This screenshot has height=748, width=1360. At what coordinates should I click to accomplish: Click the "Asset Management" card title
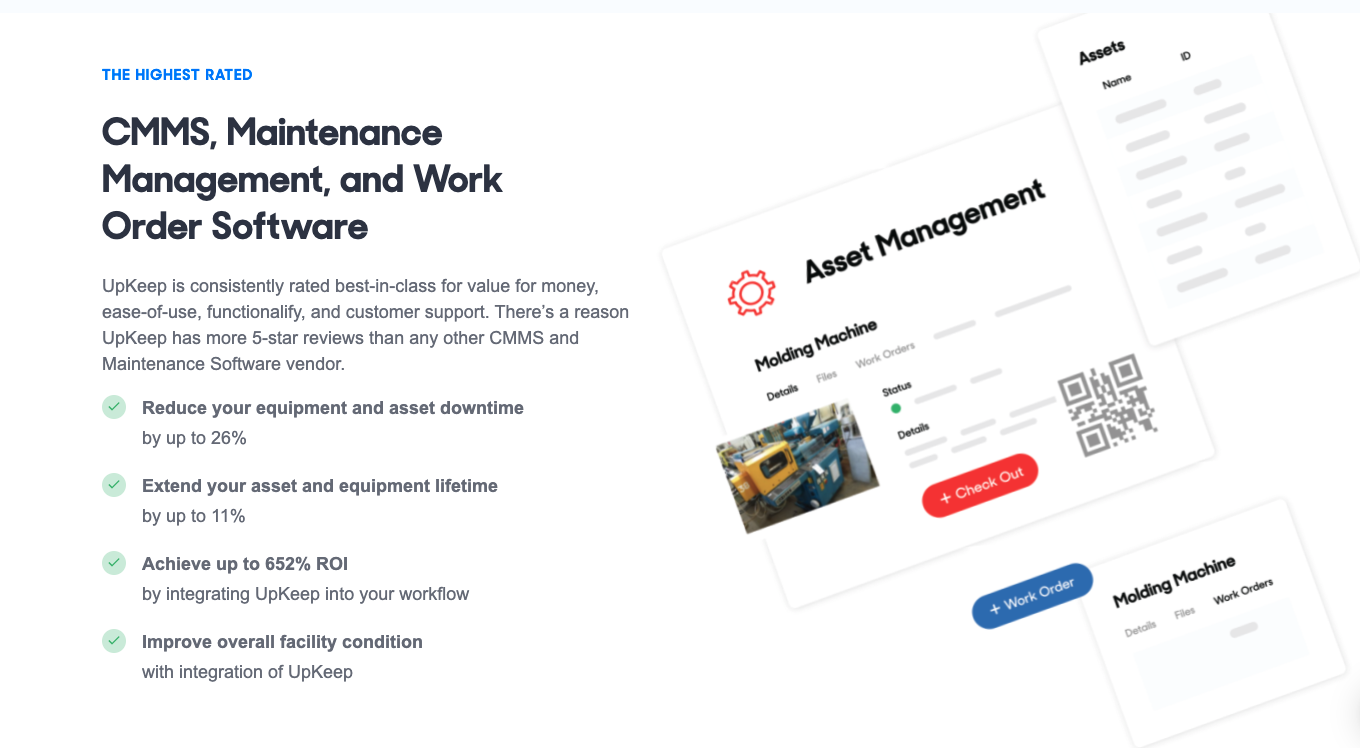(x=925, y=230)
